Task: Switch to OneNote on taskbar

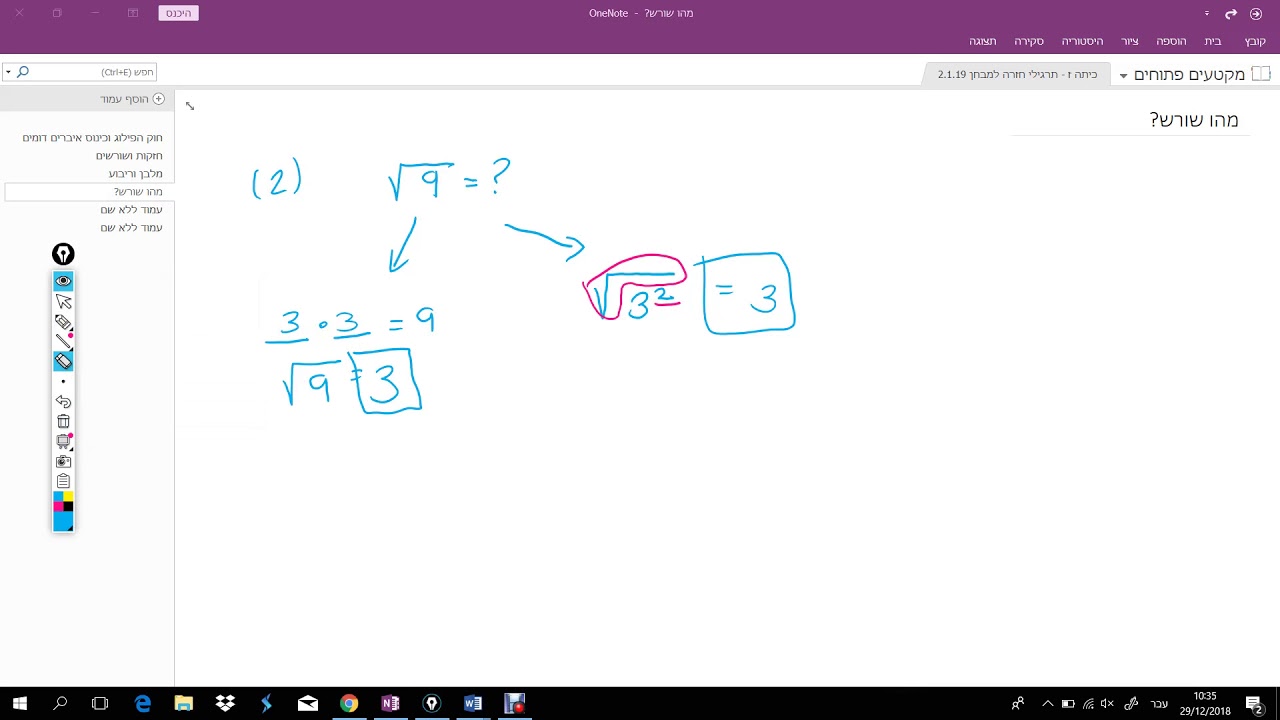Action: tap(390, 703)
